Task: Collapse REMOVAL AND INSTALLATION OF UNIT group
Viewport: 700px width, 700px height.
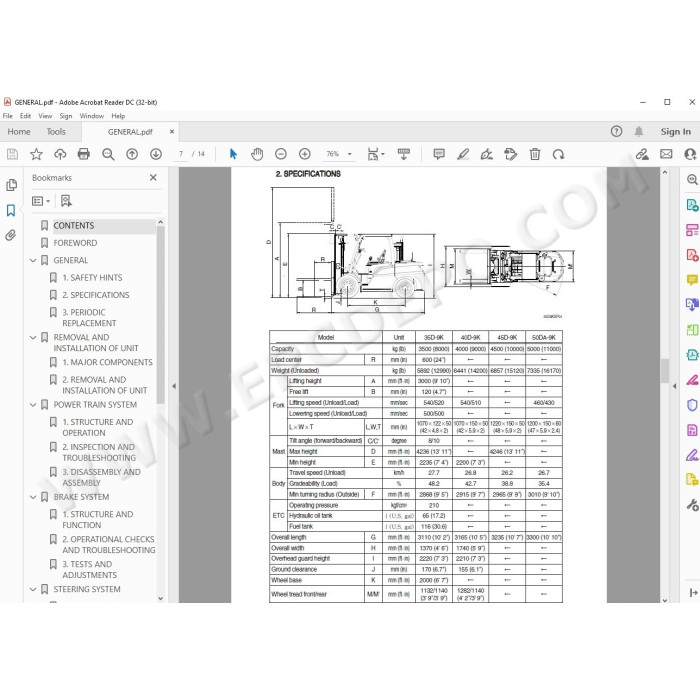Action: 33,338
